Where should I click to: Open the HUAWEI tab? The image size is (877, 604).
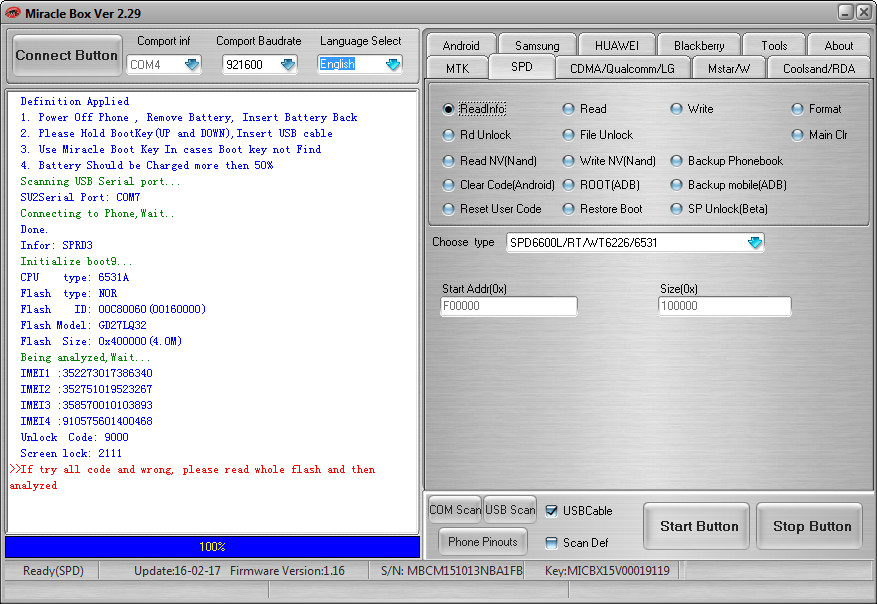point(616,45)
